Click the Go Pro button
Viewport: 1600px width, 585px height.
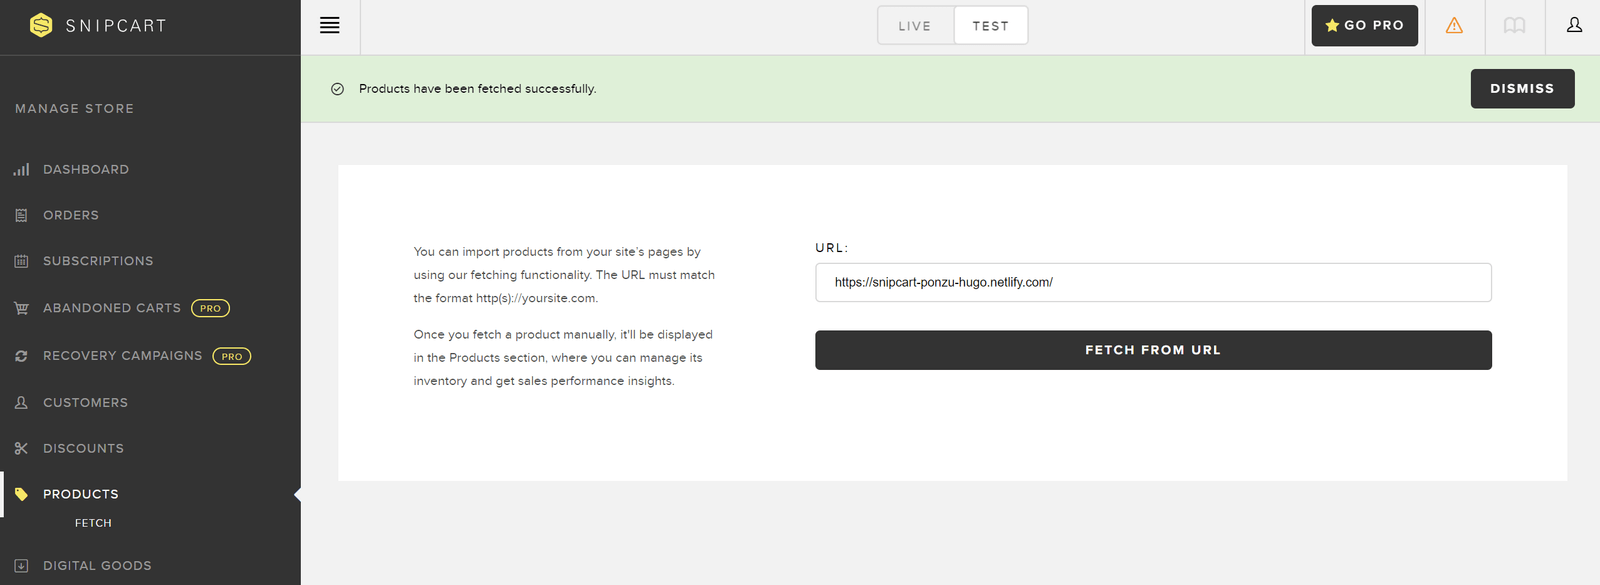point(1365,26)
